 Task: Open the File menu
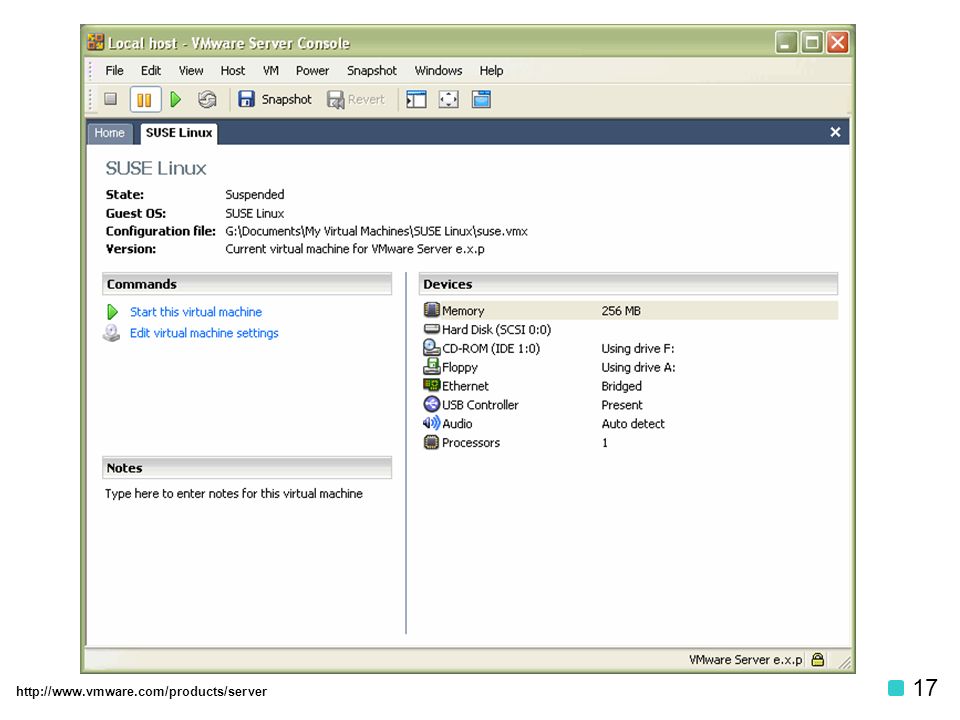pos(114,70)
